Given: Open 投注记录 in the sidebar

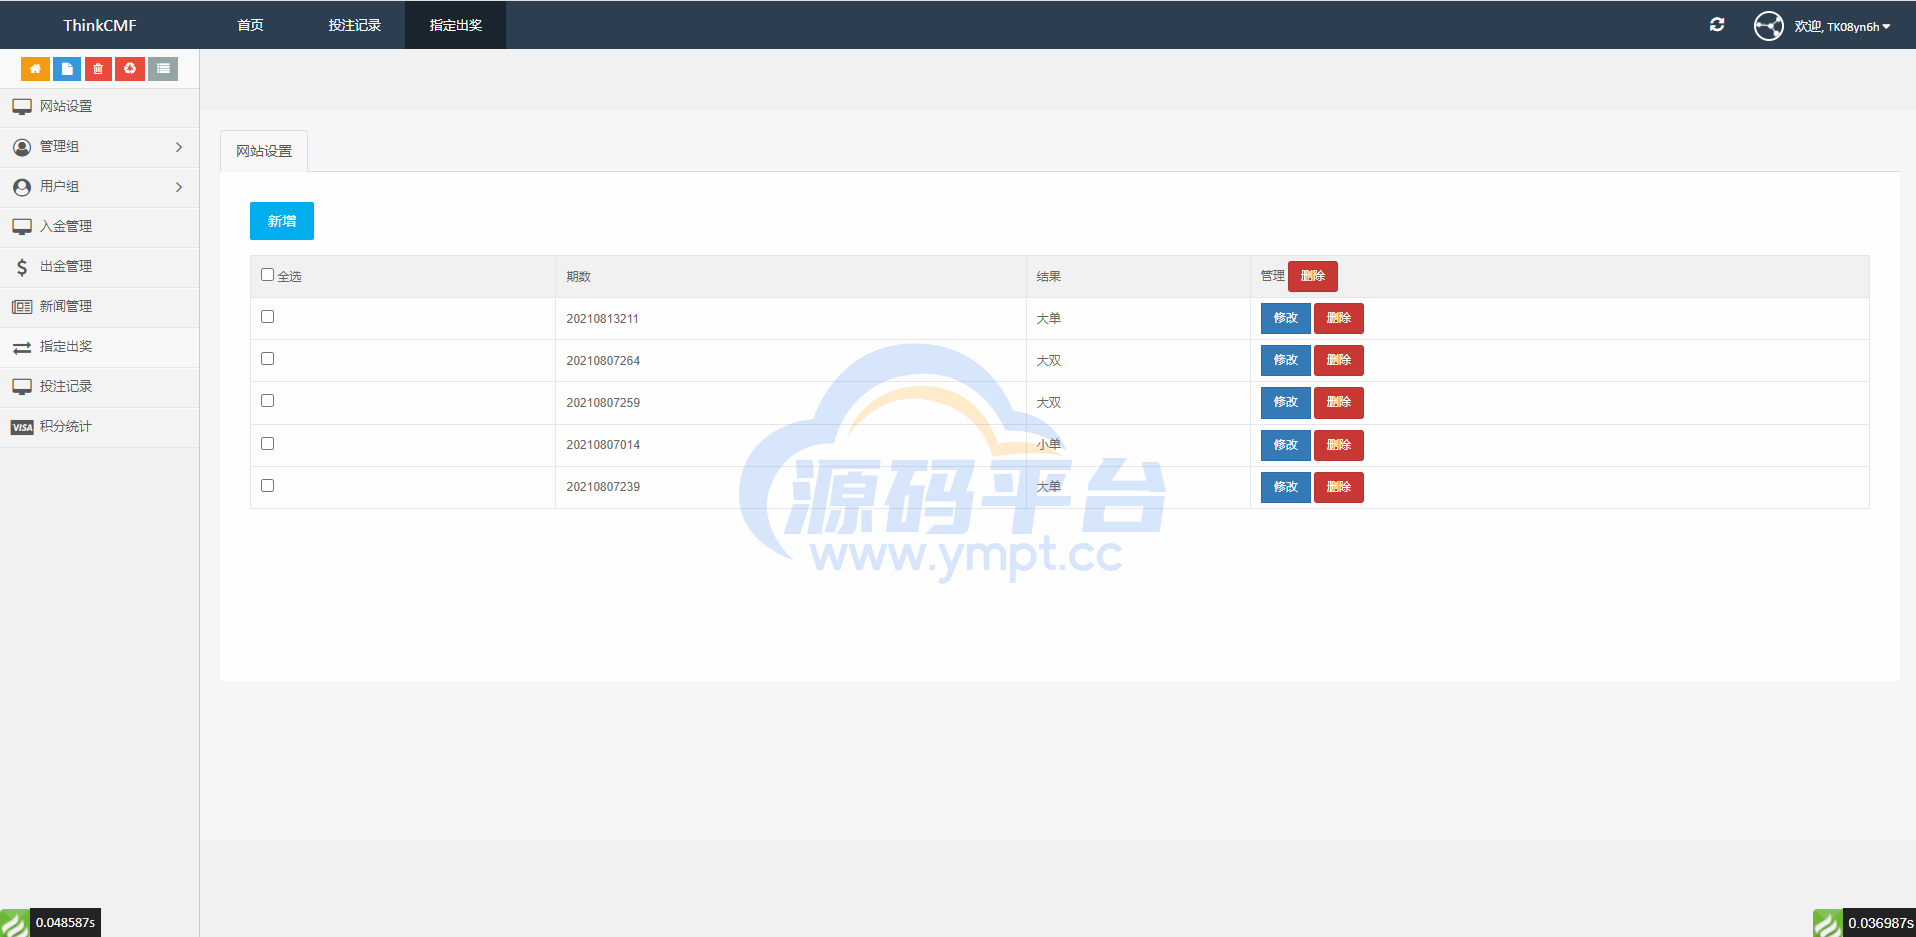Looking at the screenshot, I should point(100,387).
